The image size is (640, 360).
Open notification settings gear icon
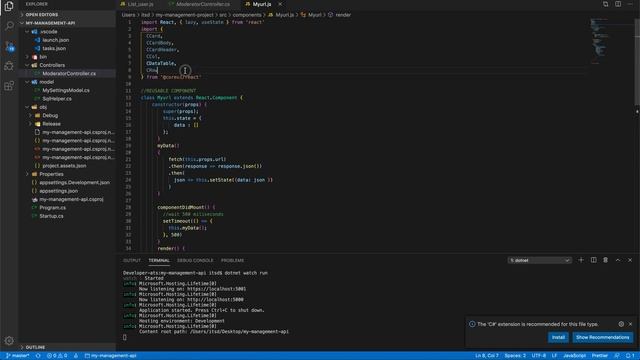621,324
